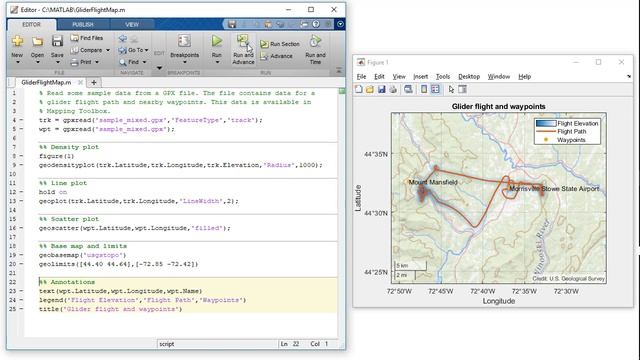The width and height of the screenshot is (640, 360).
Task: Open Desktop menu in Figure 1
Action: pos(469,77)
